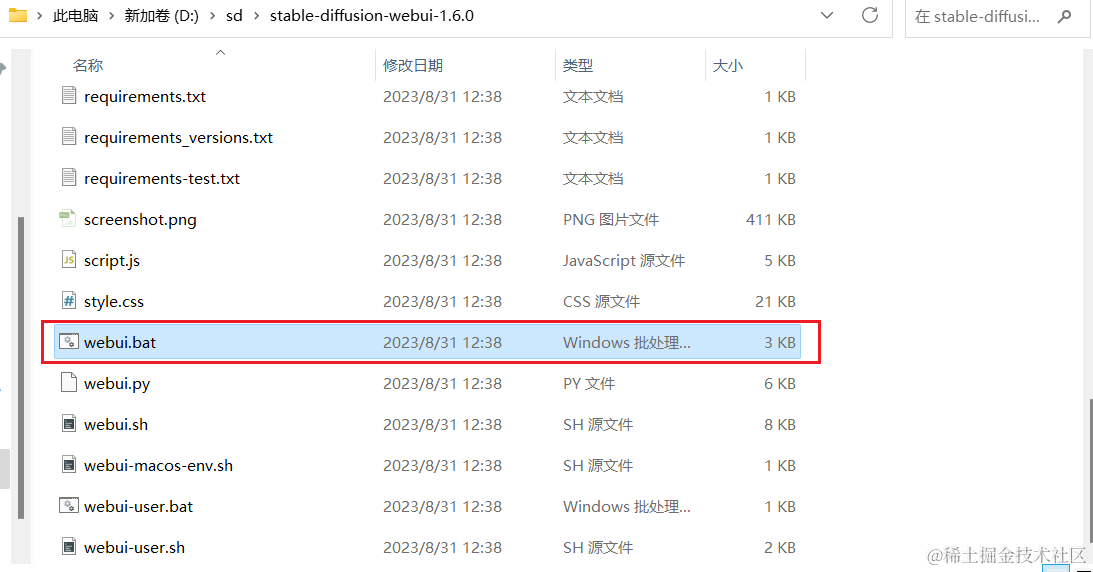Click the webui.sh file icon
The image size is (1093, 572).
click(x=68, y=424)
